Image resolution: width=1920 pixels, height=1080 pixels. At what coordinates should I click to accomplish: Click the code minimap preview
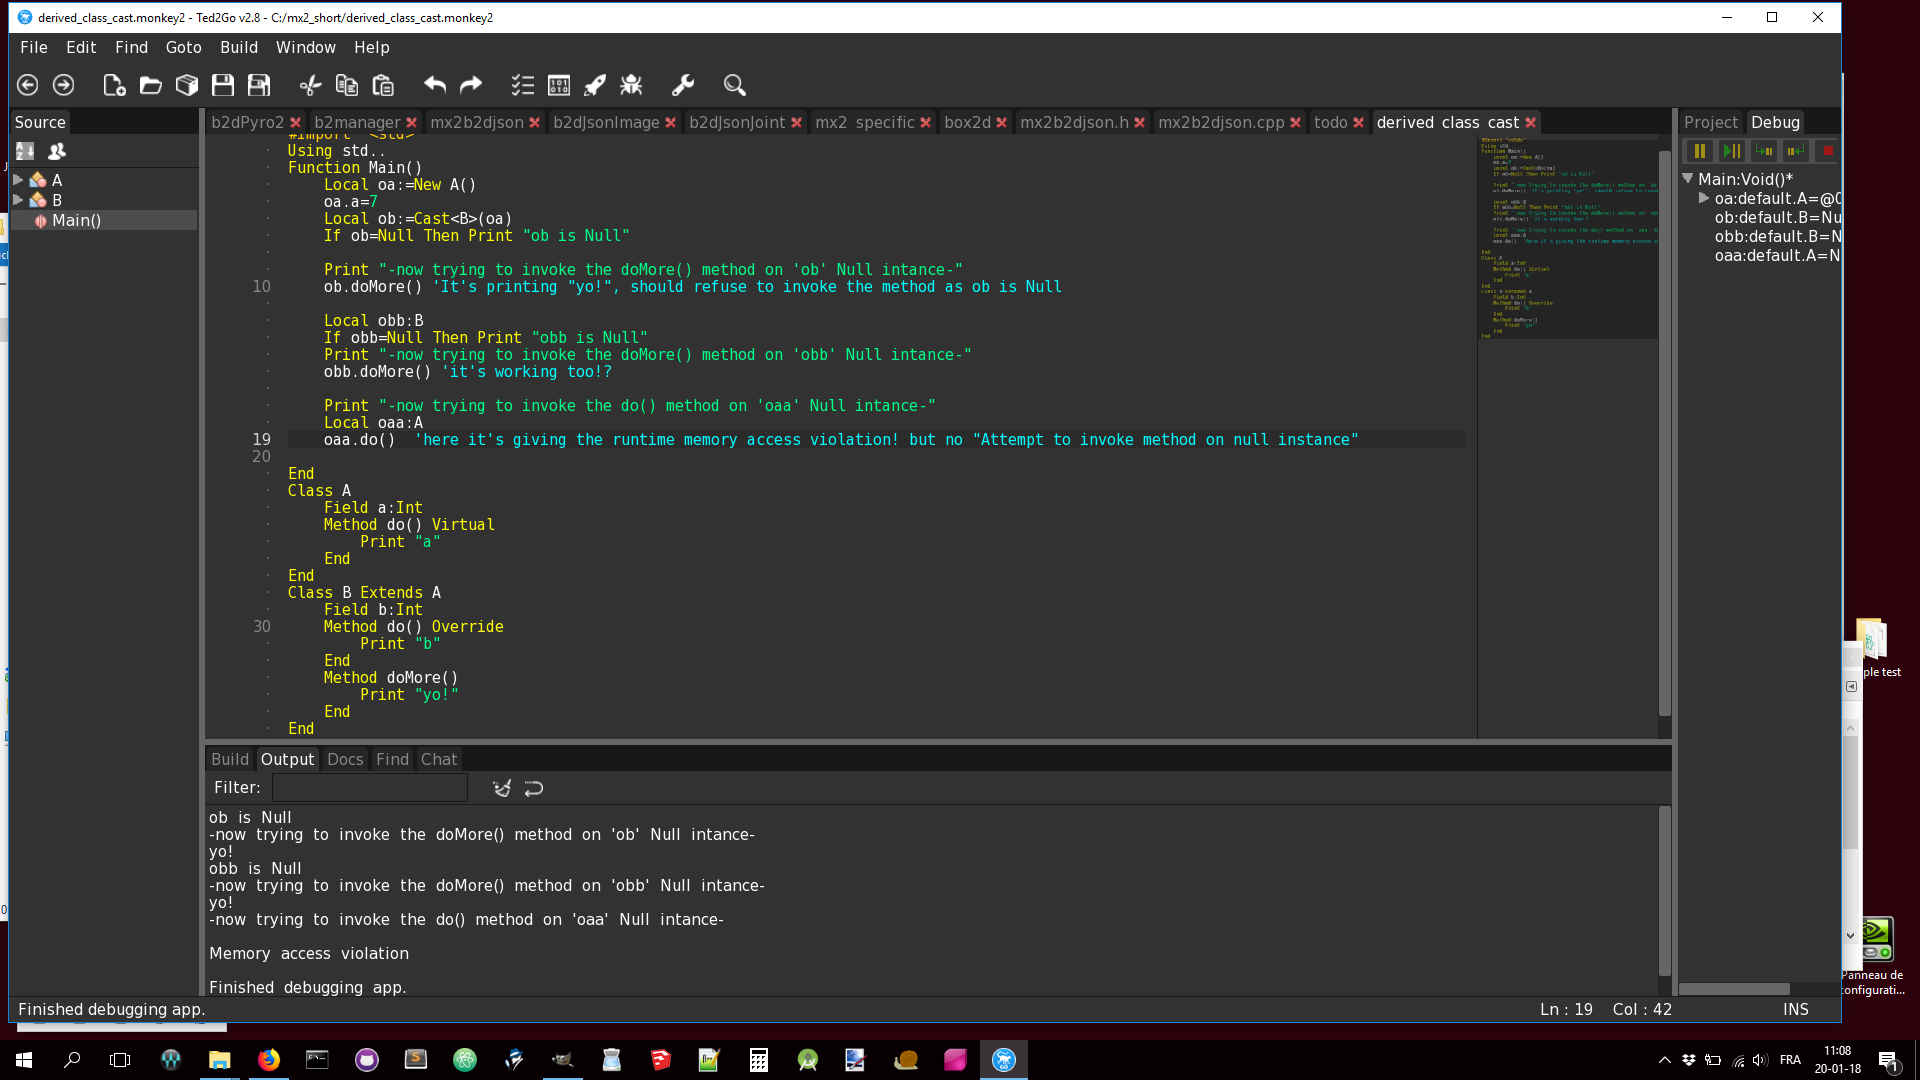pyautogui.click(x=1567, y=238)
